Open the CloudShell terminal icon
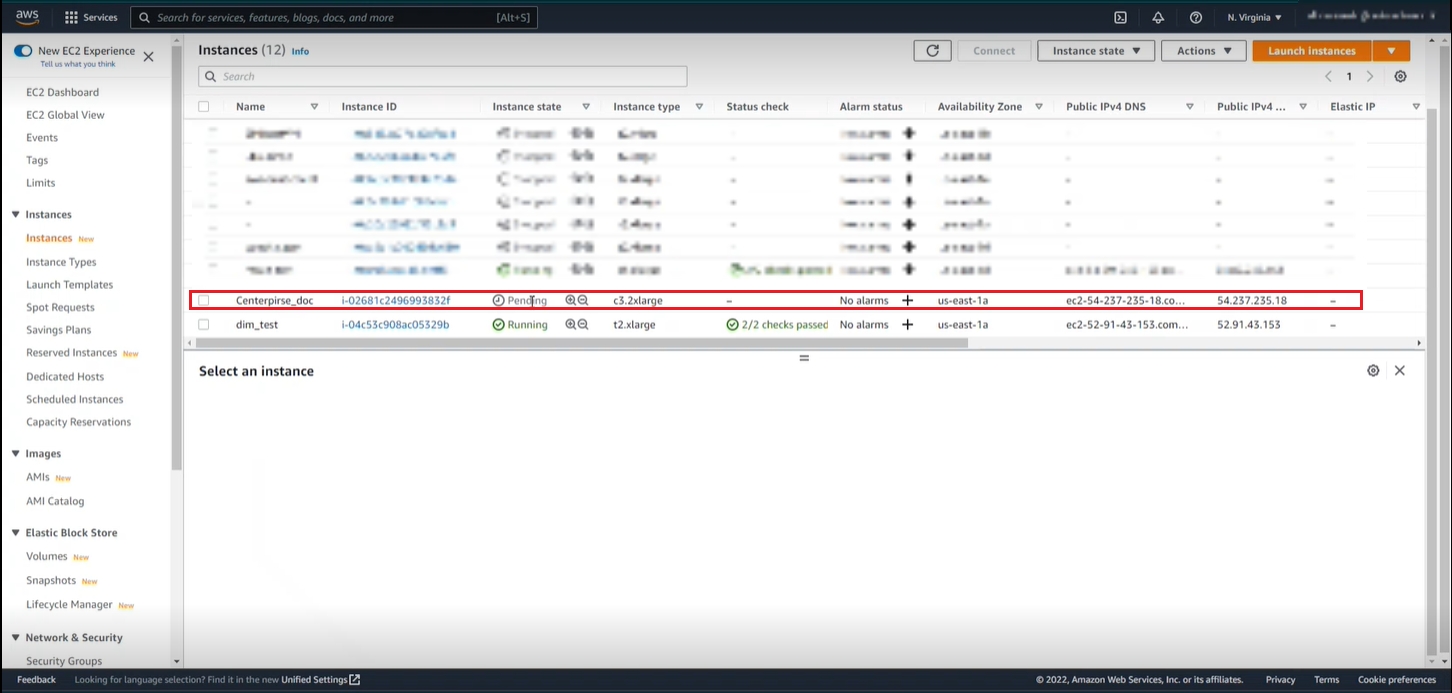Image resolution: width=1452 pixels, height=693 pixels. [x=1121, y=17]
